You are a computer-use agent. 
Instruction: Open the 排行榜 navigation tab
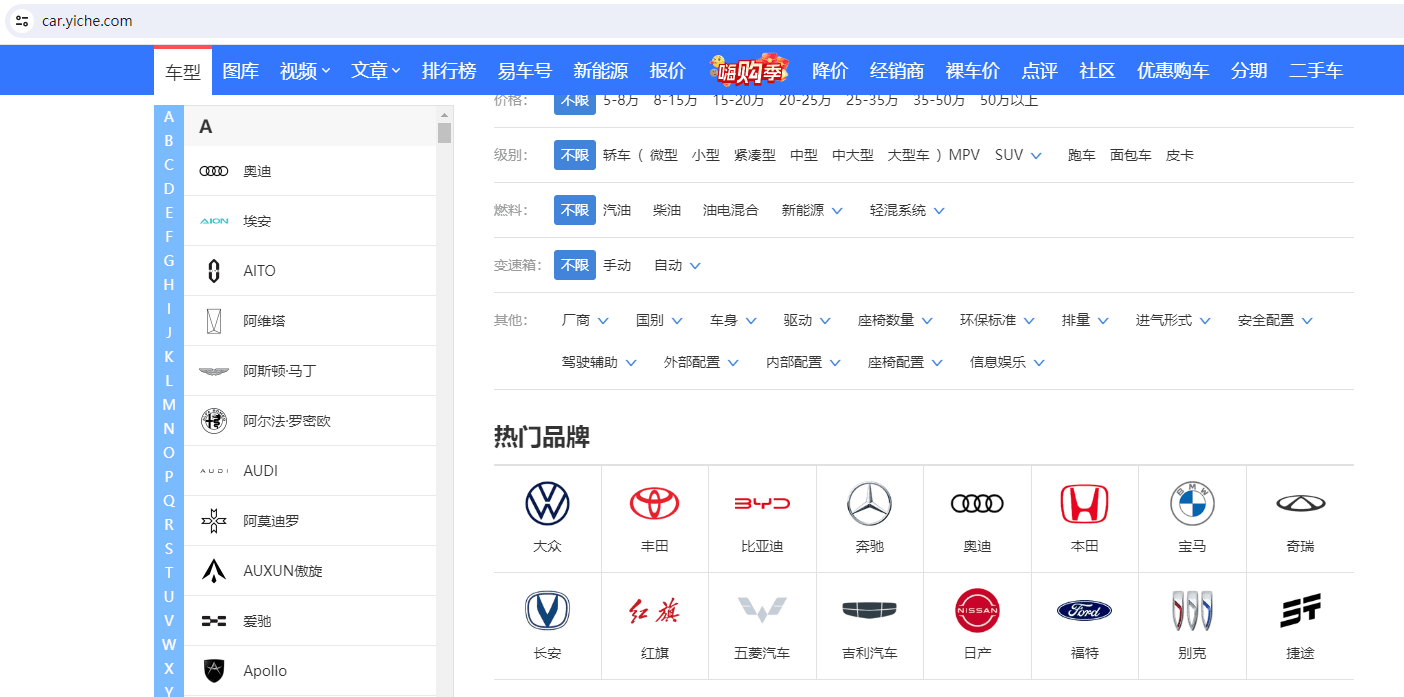click(x=449, y=71)
